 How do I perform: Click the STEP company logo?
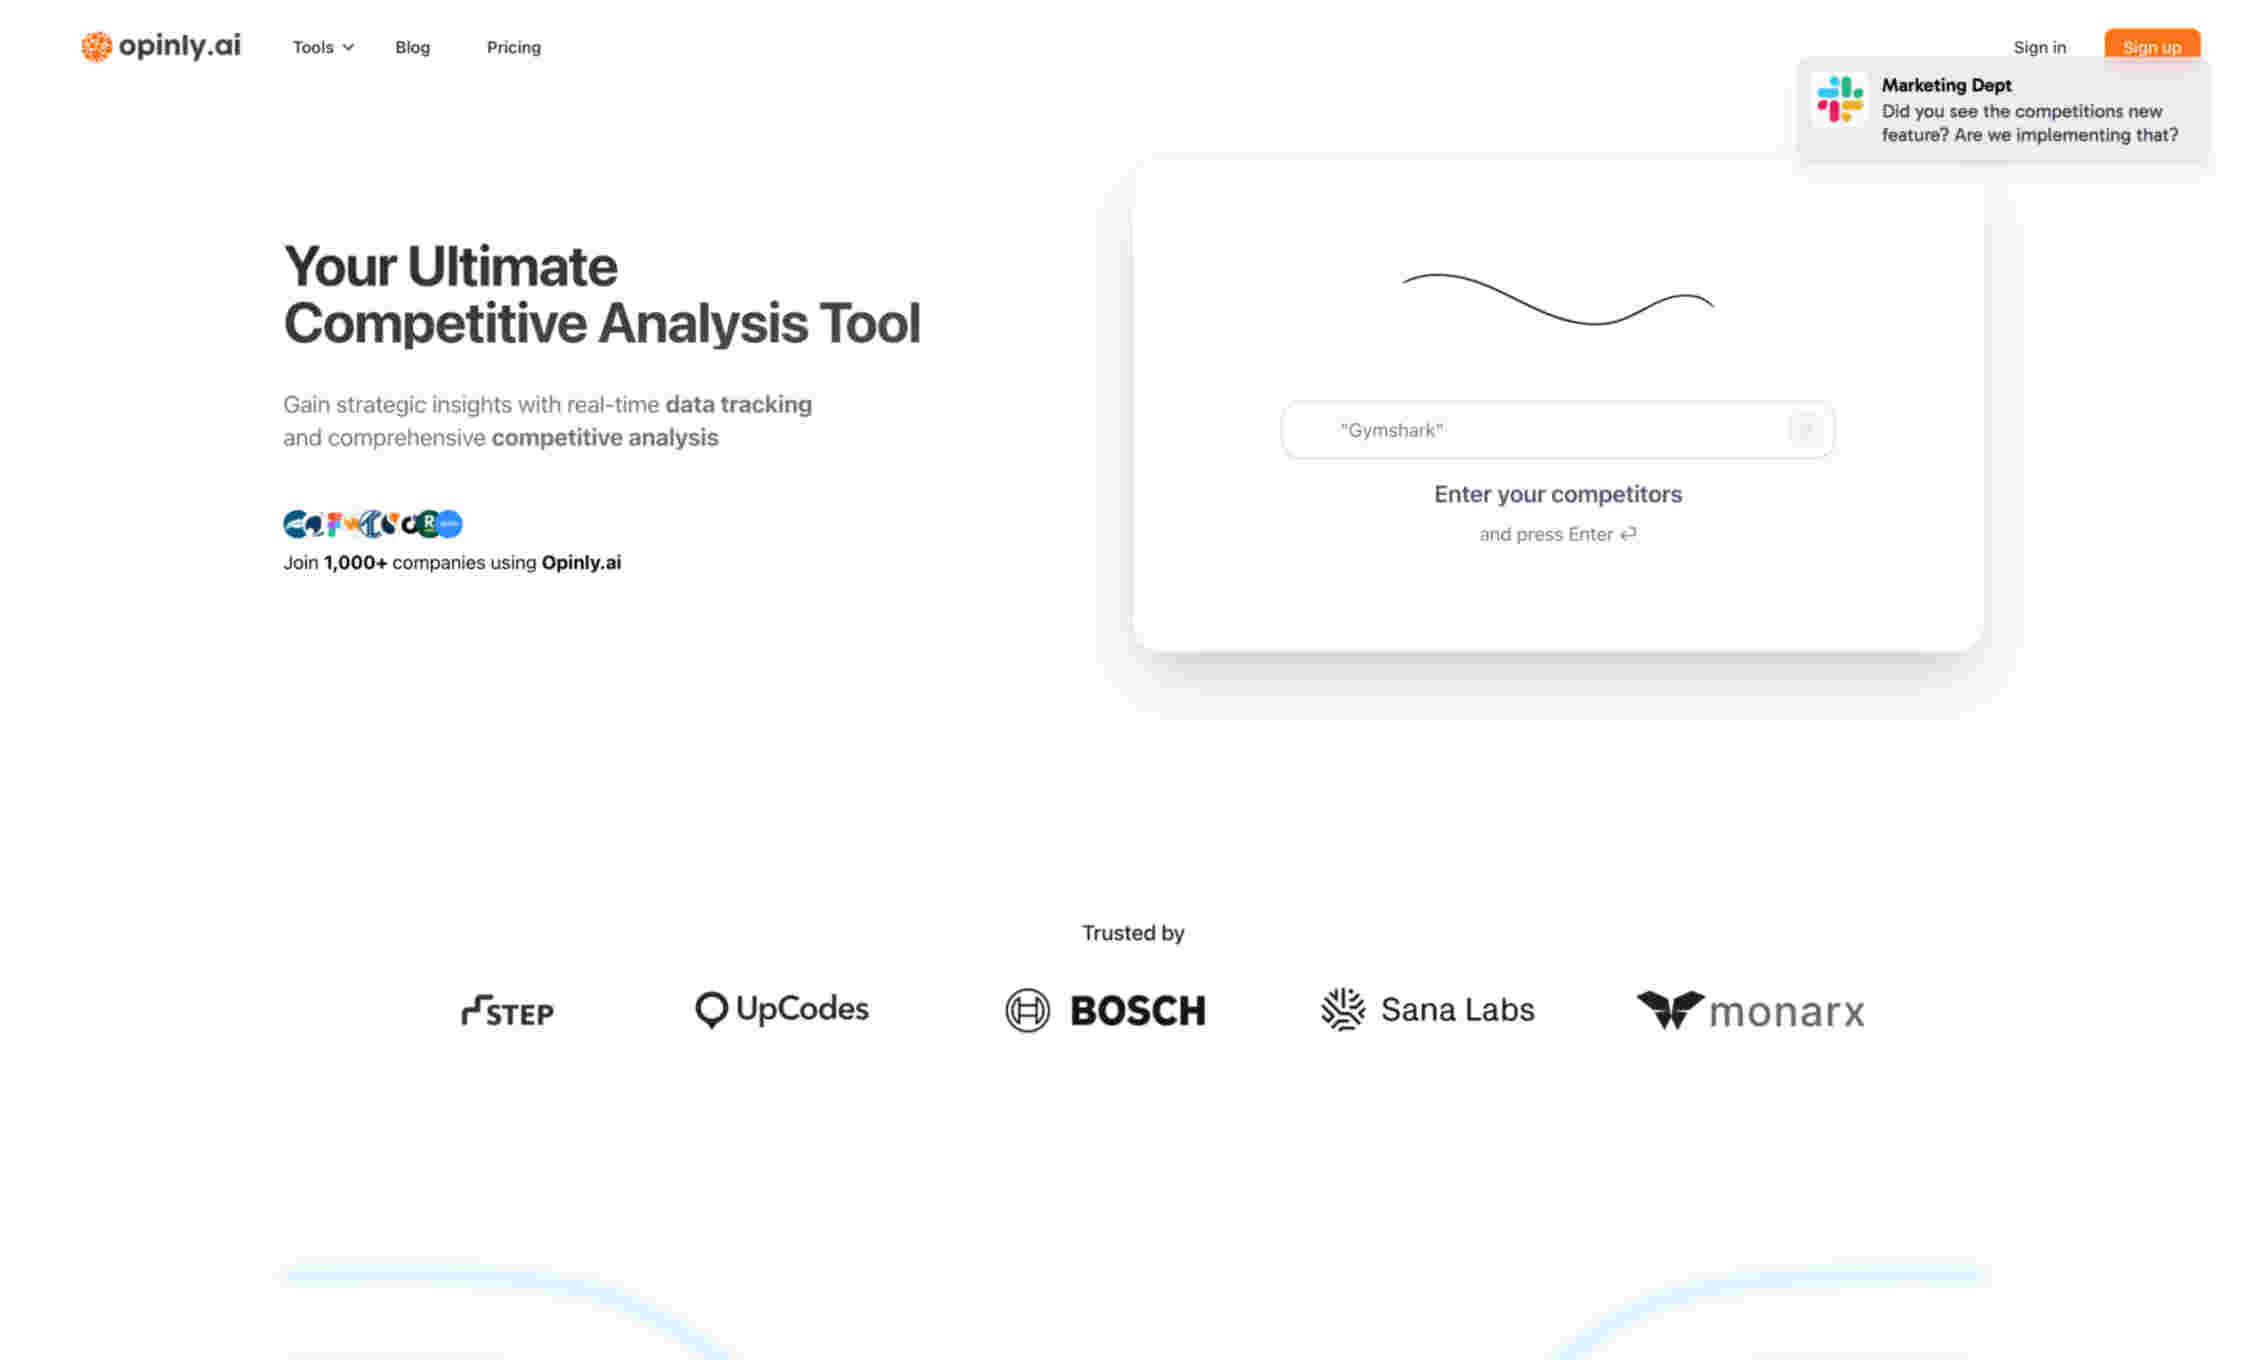(506, 1009)
